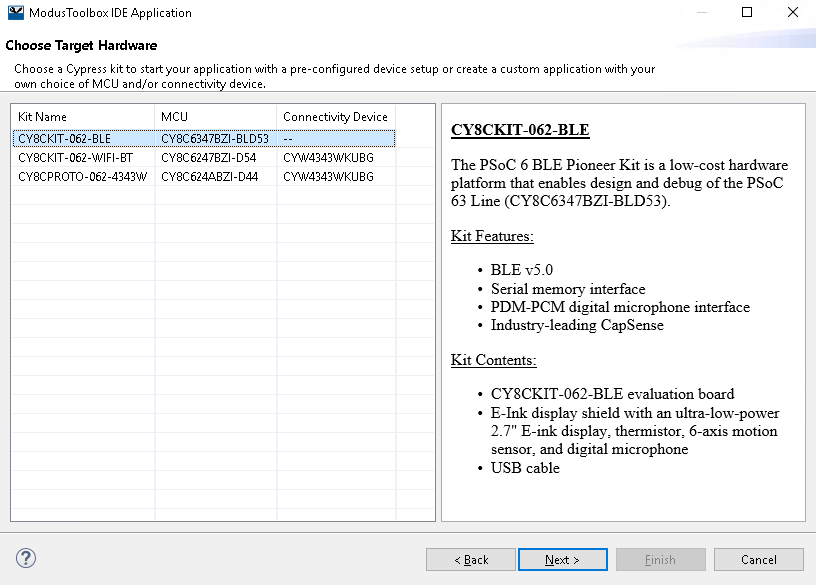816x585 pixels.
Task: Sort by the Kit Name column header
Action: [83, 117]
